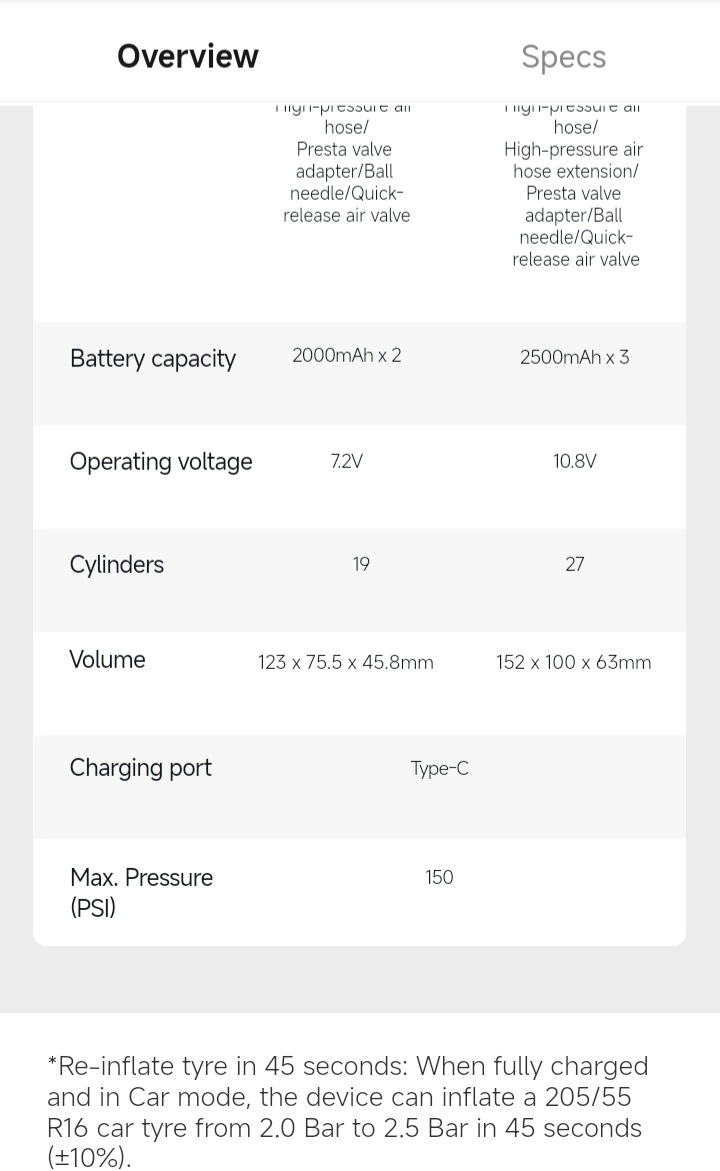Click the Volume row label
Viewport: 720px width, 1171px height.
click(x=107, y=659)
